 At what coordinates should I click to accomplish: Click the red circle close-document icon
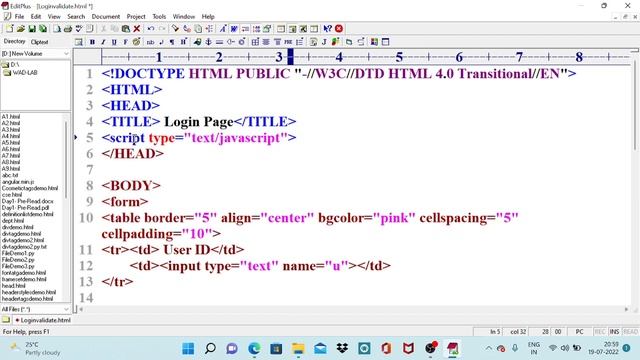(x=339, y=29)
